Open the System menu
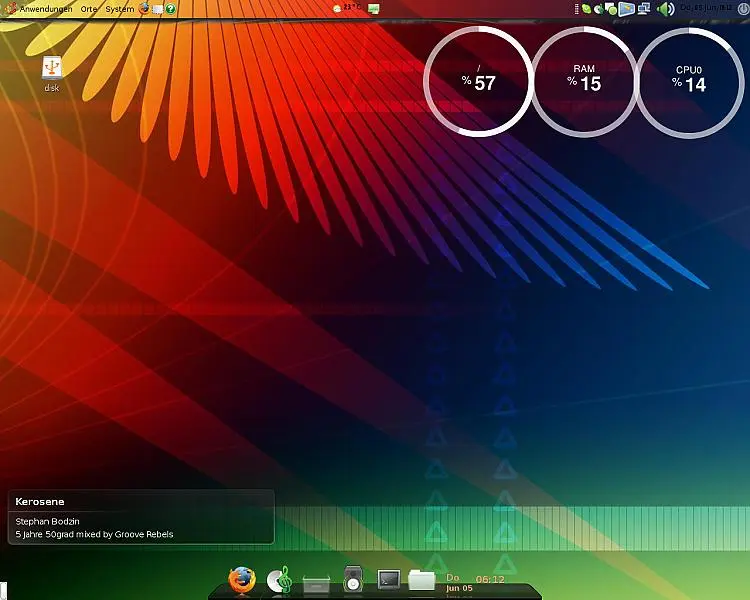Screen dimensions: 750x600 119,8
